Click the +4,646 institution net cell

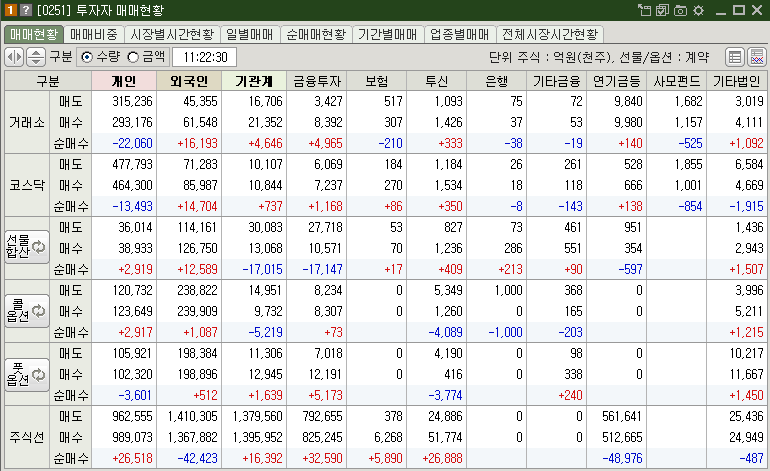[x=254, y=143]
